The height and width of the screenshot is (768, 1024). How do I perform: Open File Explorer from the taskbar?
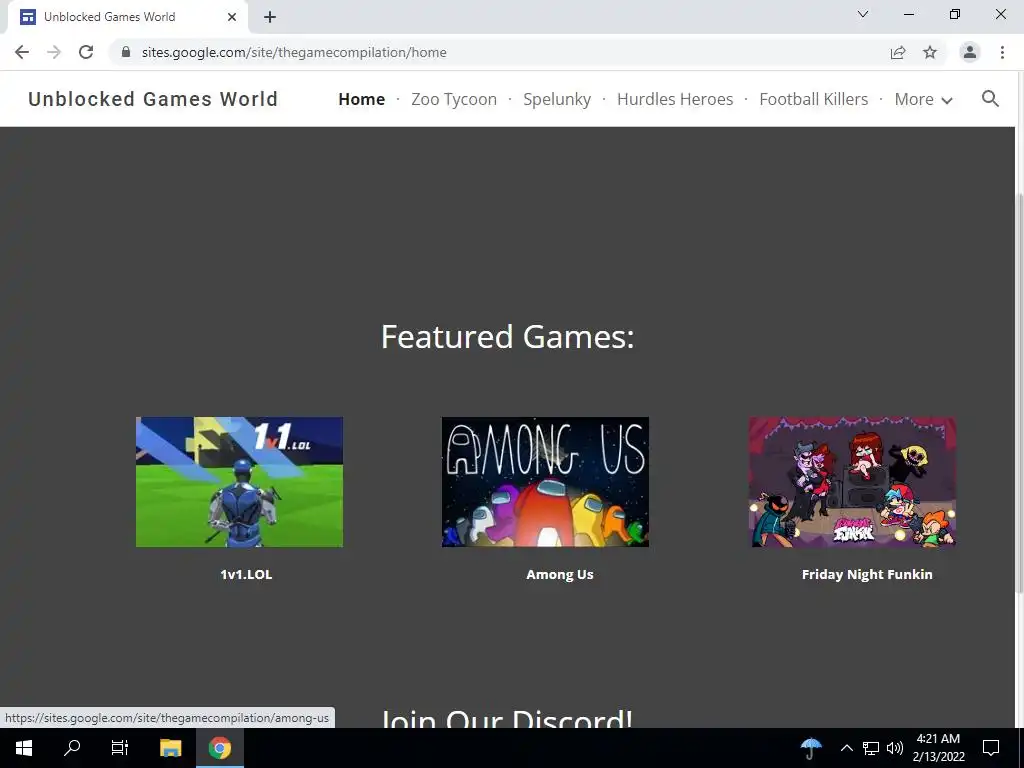point(170,748)
